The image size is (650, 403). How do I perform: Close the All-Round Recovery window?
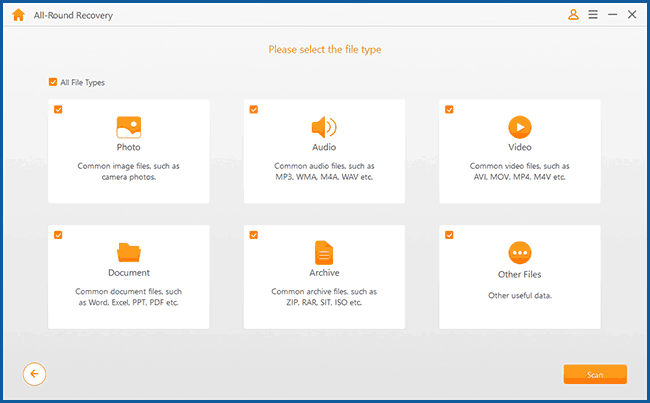pos(633,15)
